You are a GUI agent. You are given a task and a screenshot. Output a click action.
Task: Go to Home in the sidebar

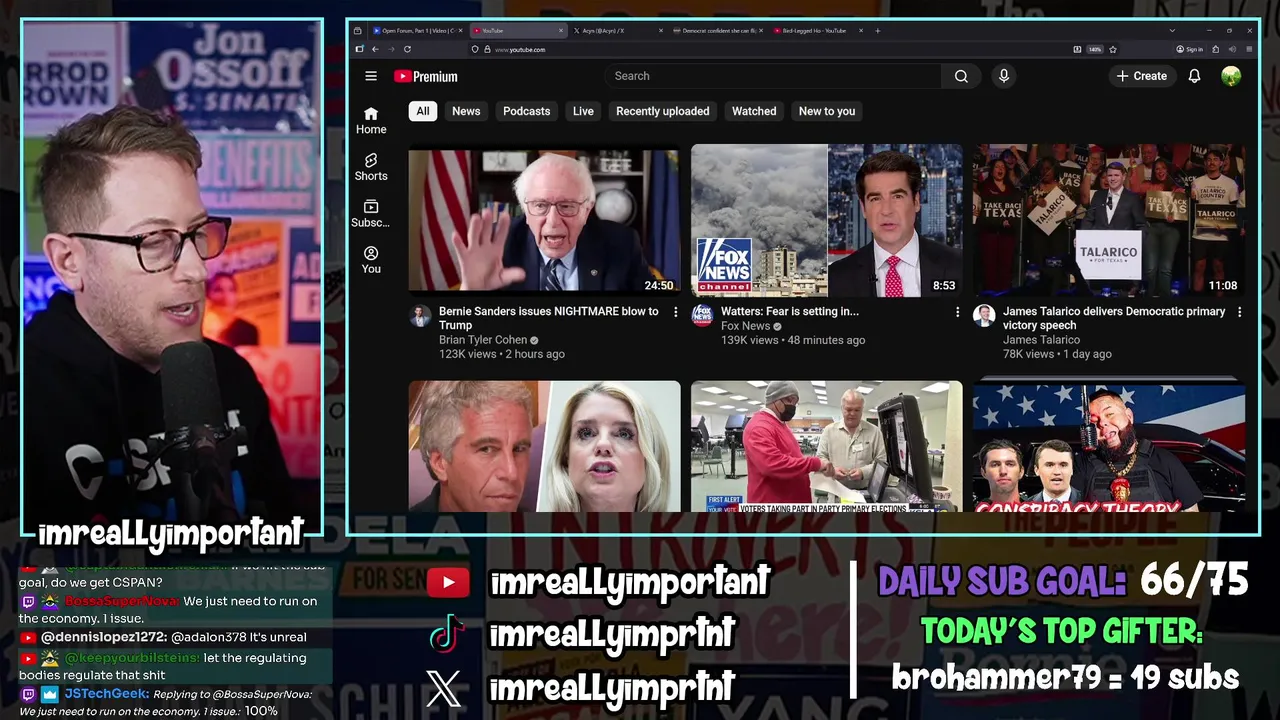point(371,120)
